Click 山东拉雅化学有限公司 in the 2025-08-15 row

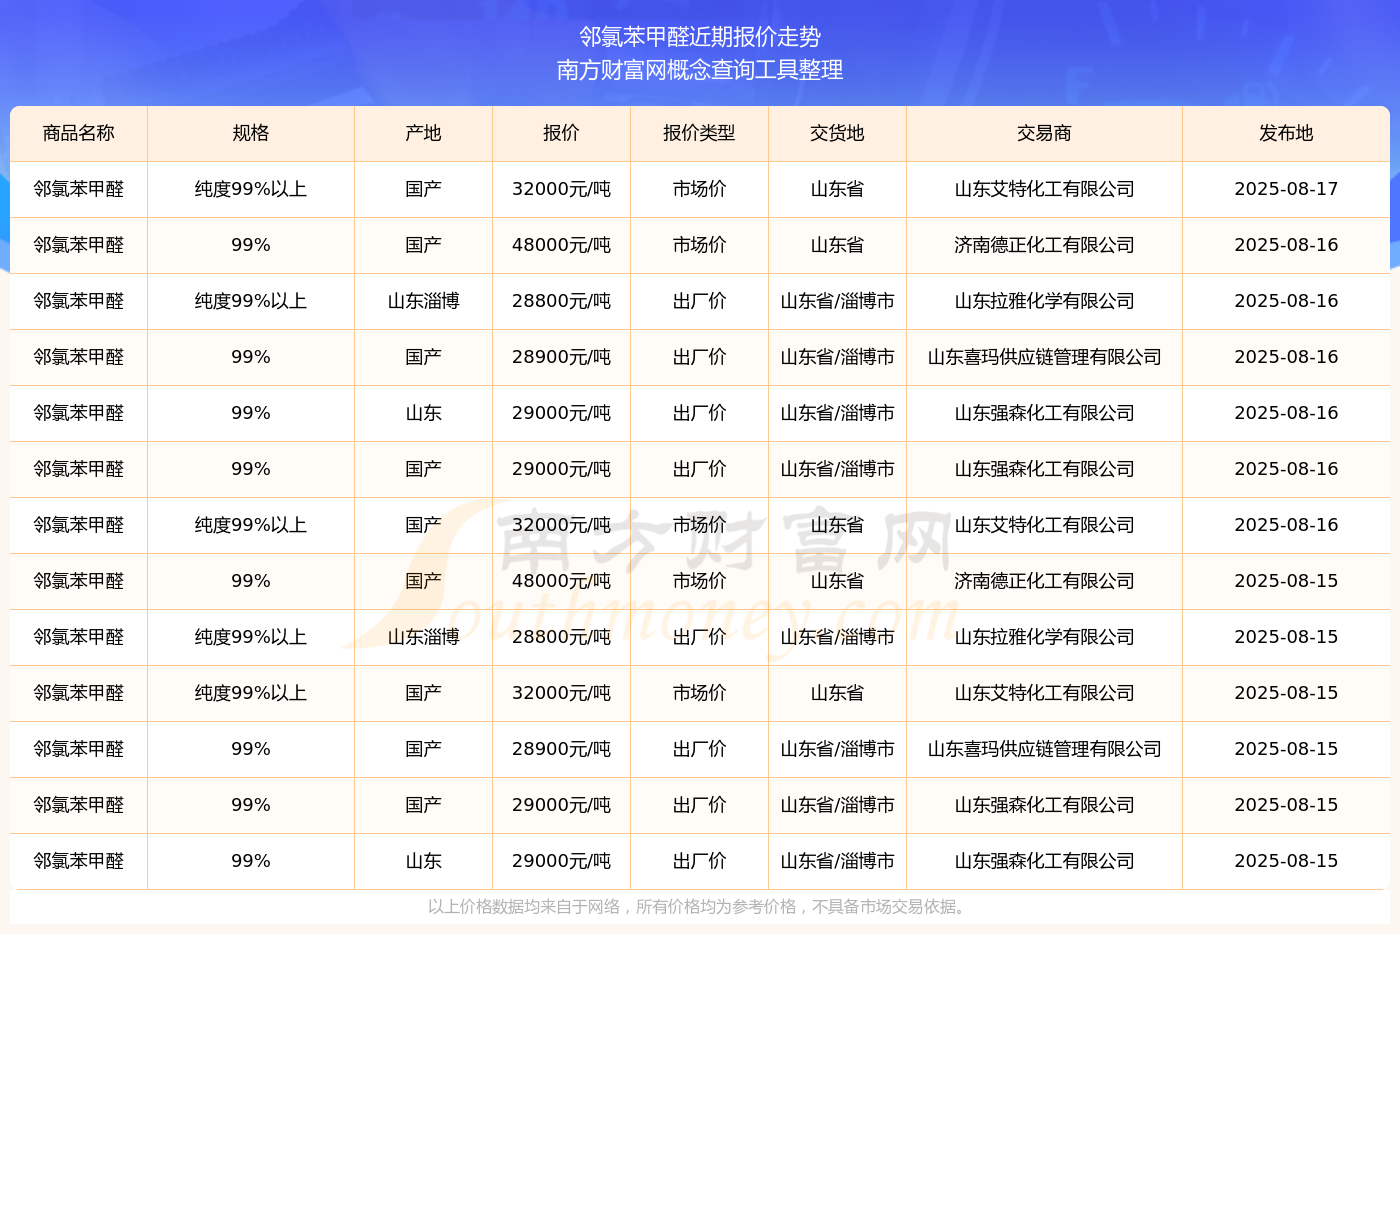(1045, 637)
